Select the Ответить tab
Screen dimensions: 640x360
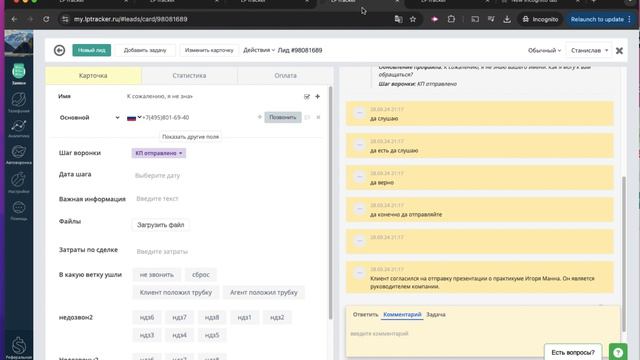(365, 315)
